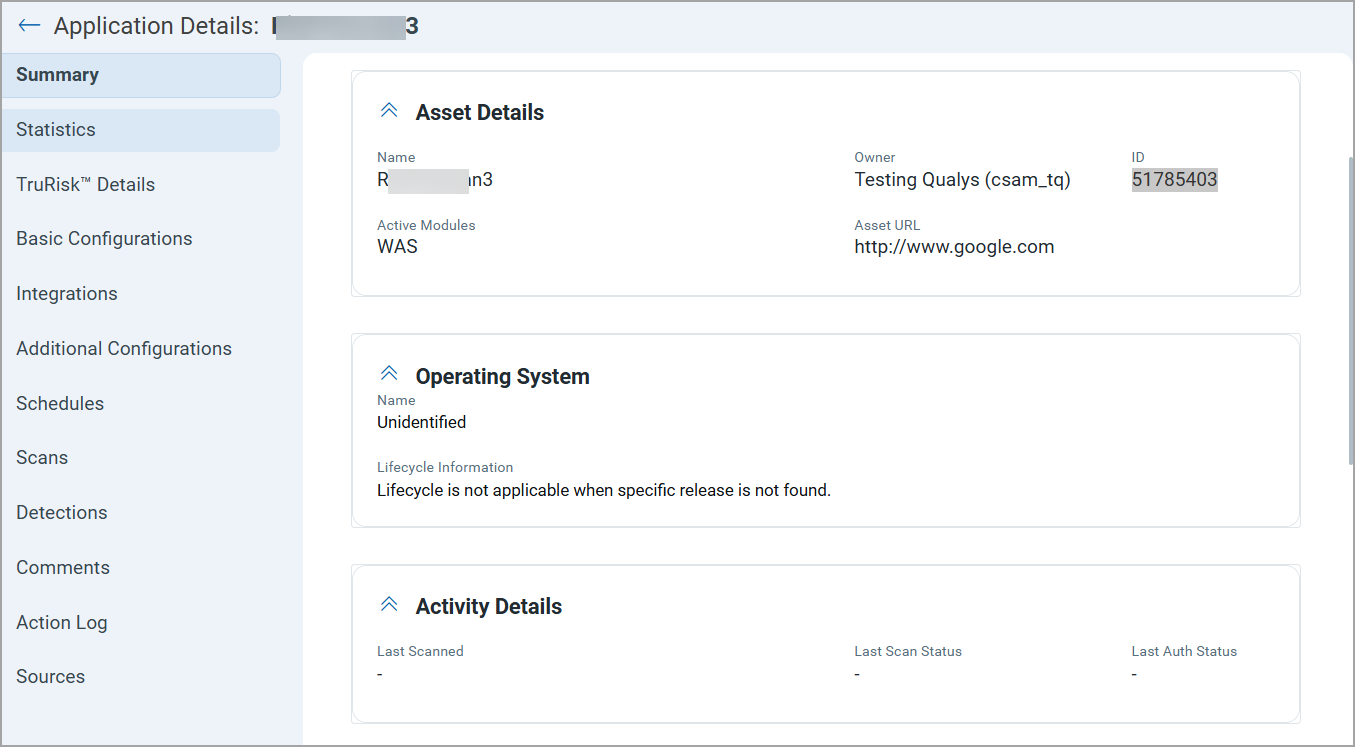Click the owner Testing Qualys (csam_tq)
Screen dimensions: 1355x747
pyautogui.click(x=962, y=180)
